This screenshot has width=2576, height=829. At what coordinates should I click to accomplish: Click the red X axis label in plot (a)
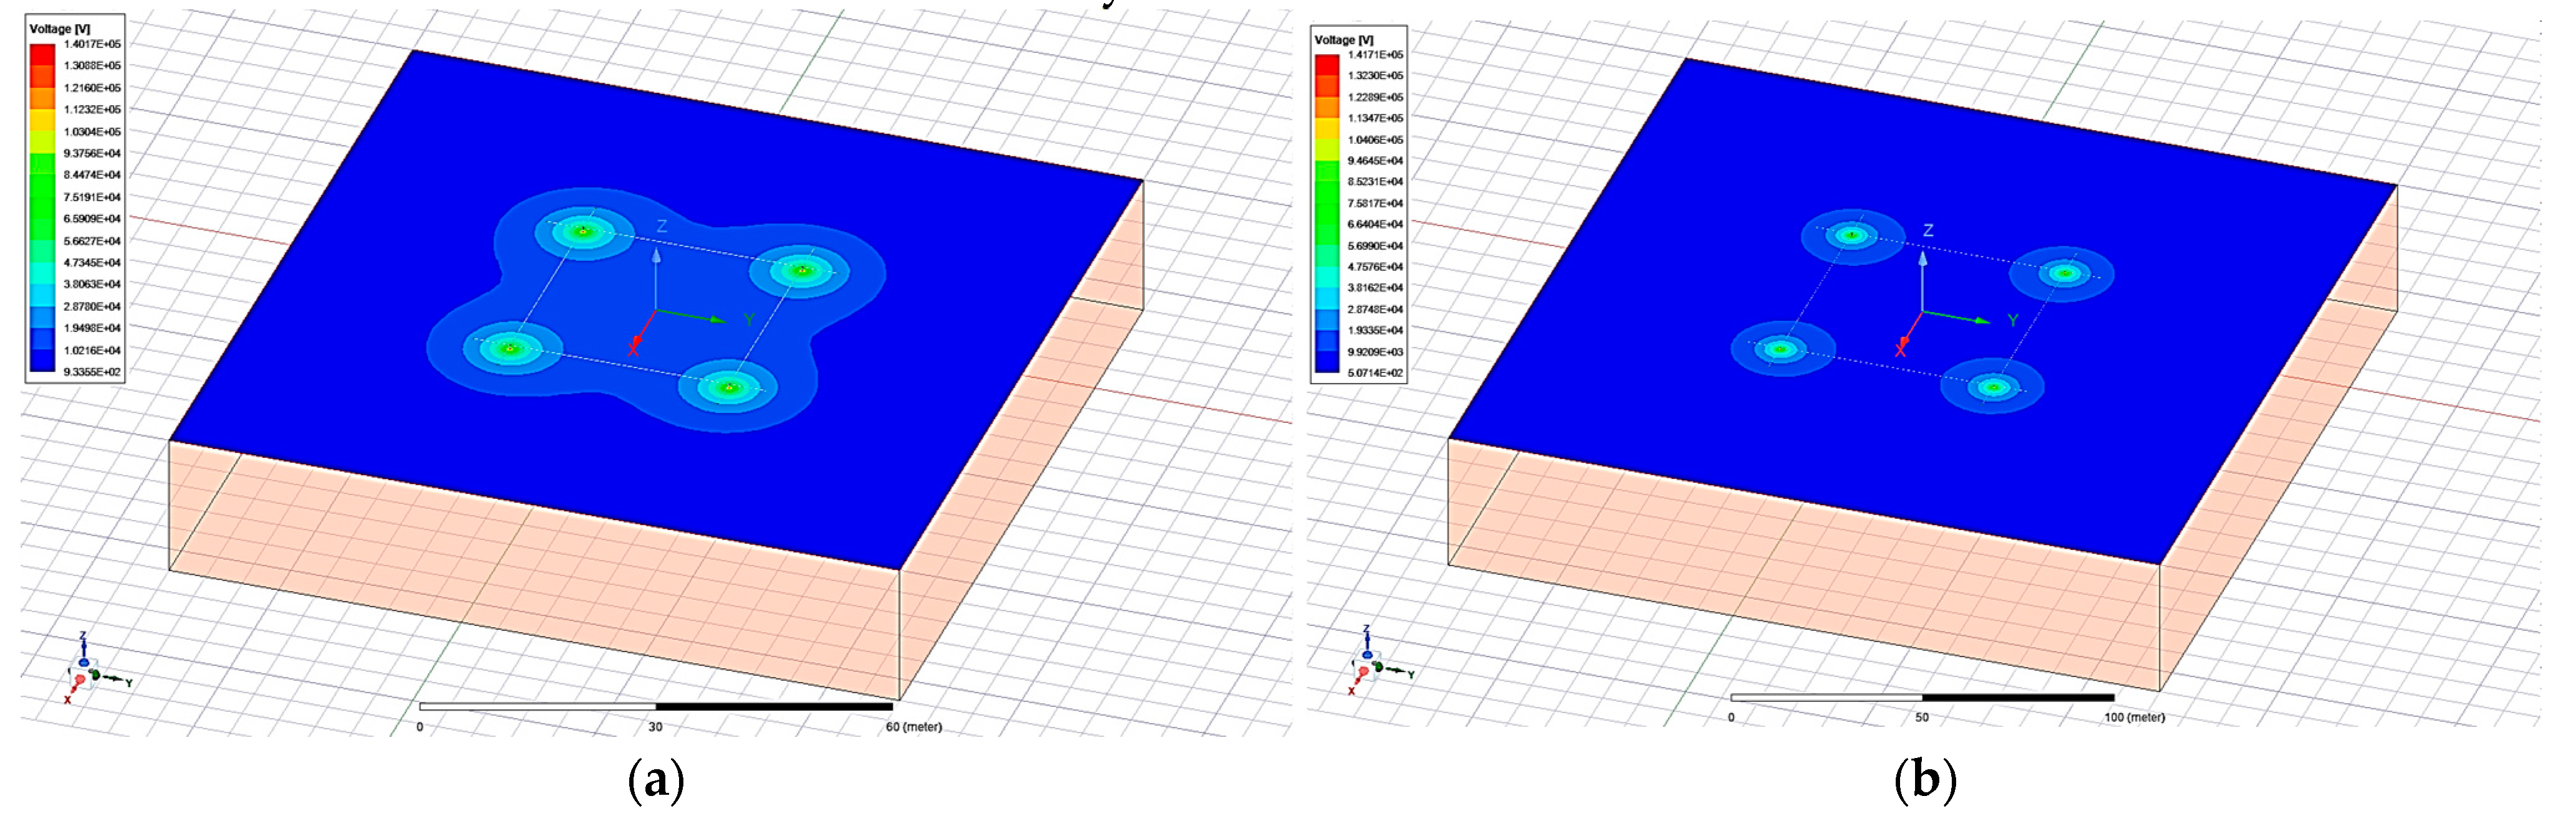click(x=633, y=351)
